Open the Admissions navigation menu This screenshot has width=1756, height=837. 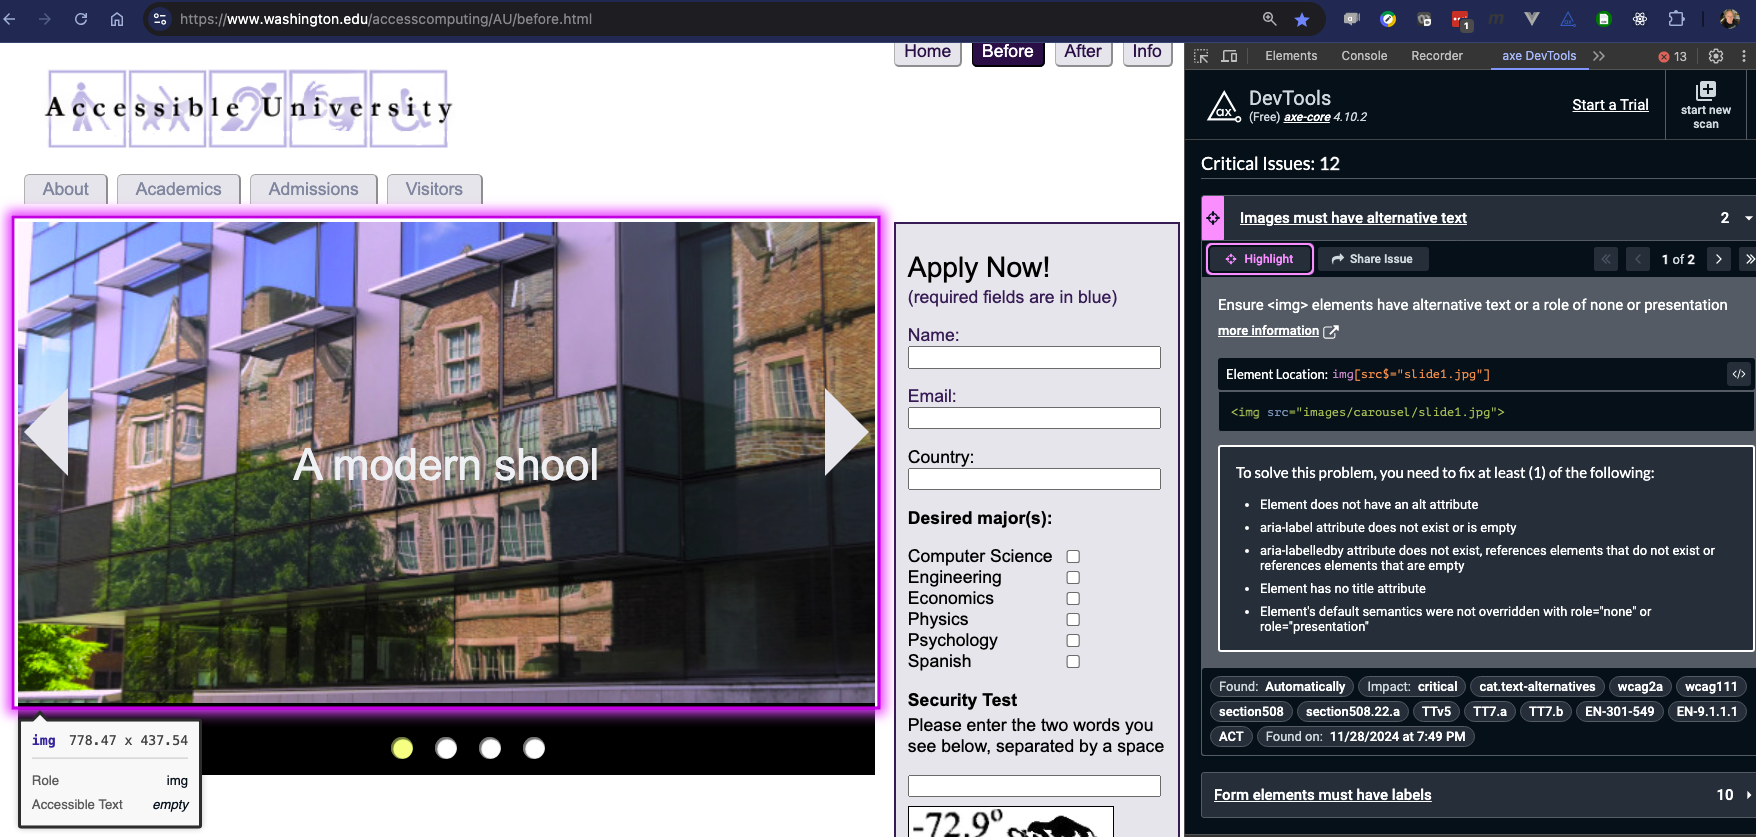(313, 189)
